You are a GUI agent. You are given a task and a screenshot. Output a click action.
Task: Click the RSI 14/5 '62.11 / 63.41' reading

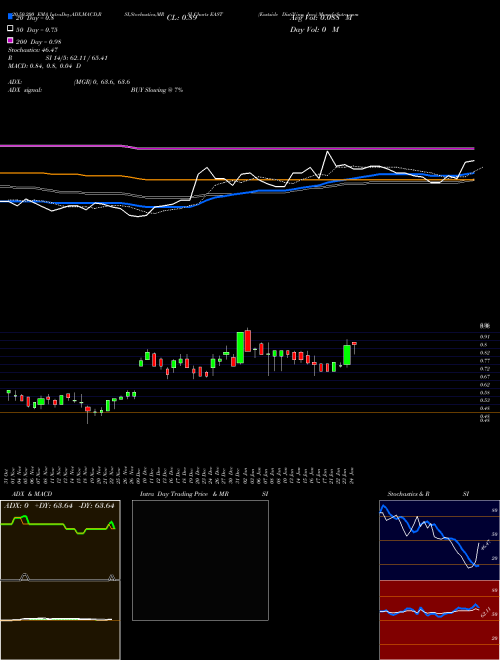(x=88, y=58)
